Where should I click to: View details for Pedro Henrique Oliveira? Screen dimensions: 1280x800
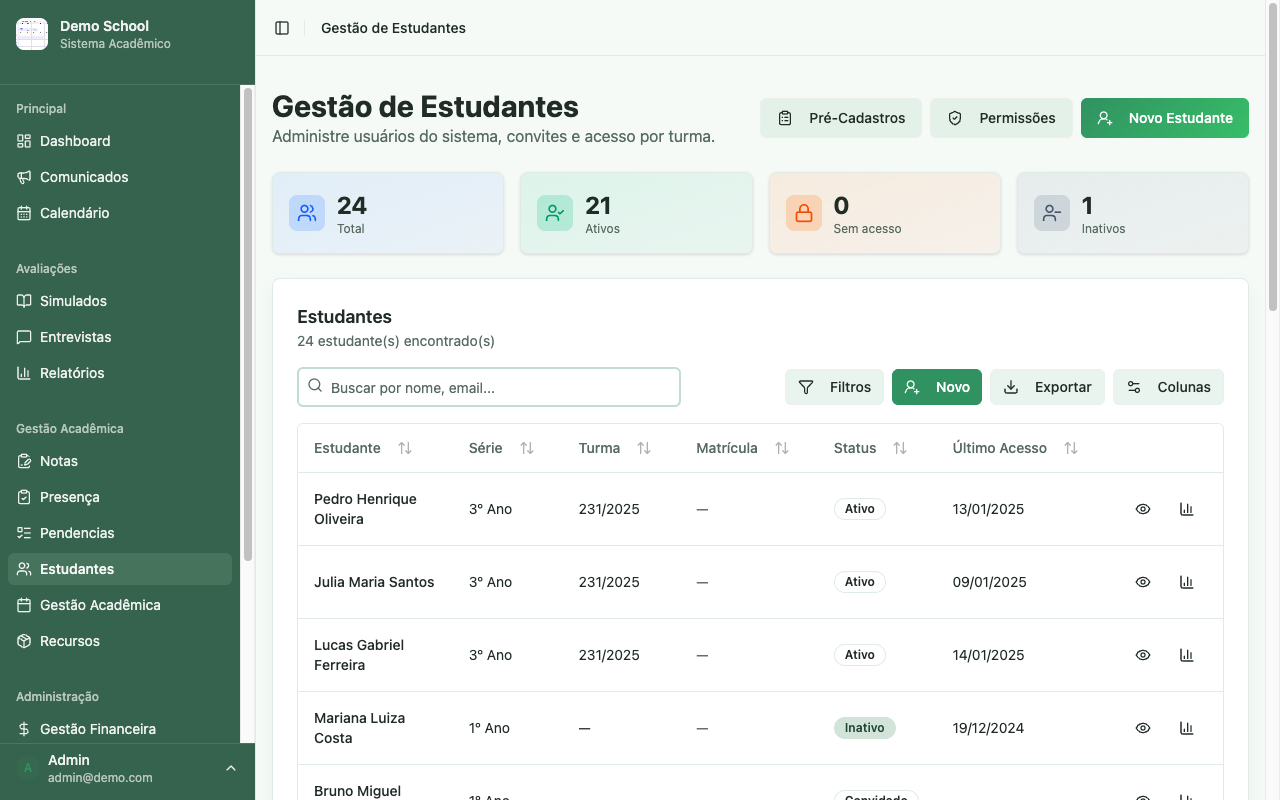tap(1143, 509)
